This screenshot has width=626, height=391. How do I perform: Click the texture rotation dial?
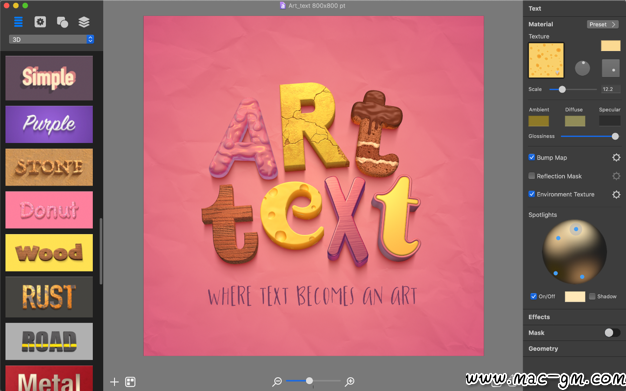tap(582, 68)
